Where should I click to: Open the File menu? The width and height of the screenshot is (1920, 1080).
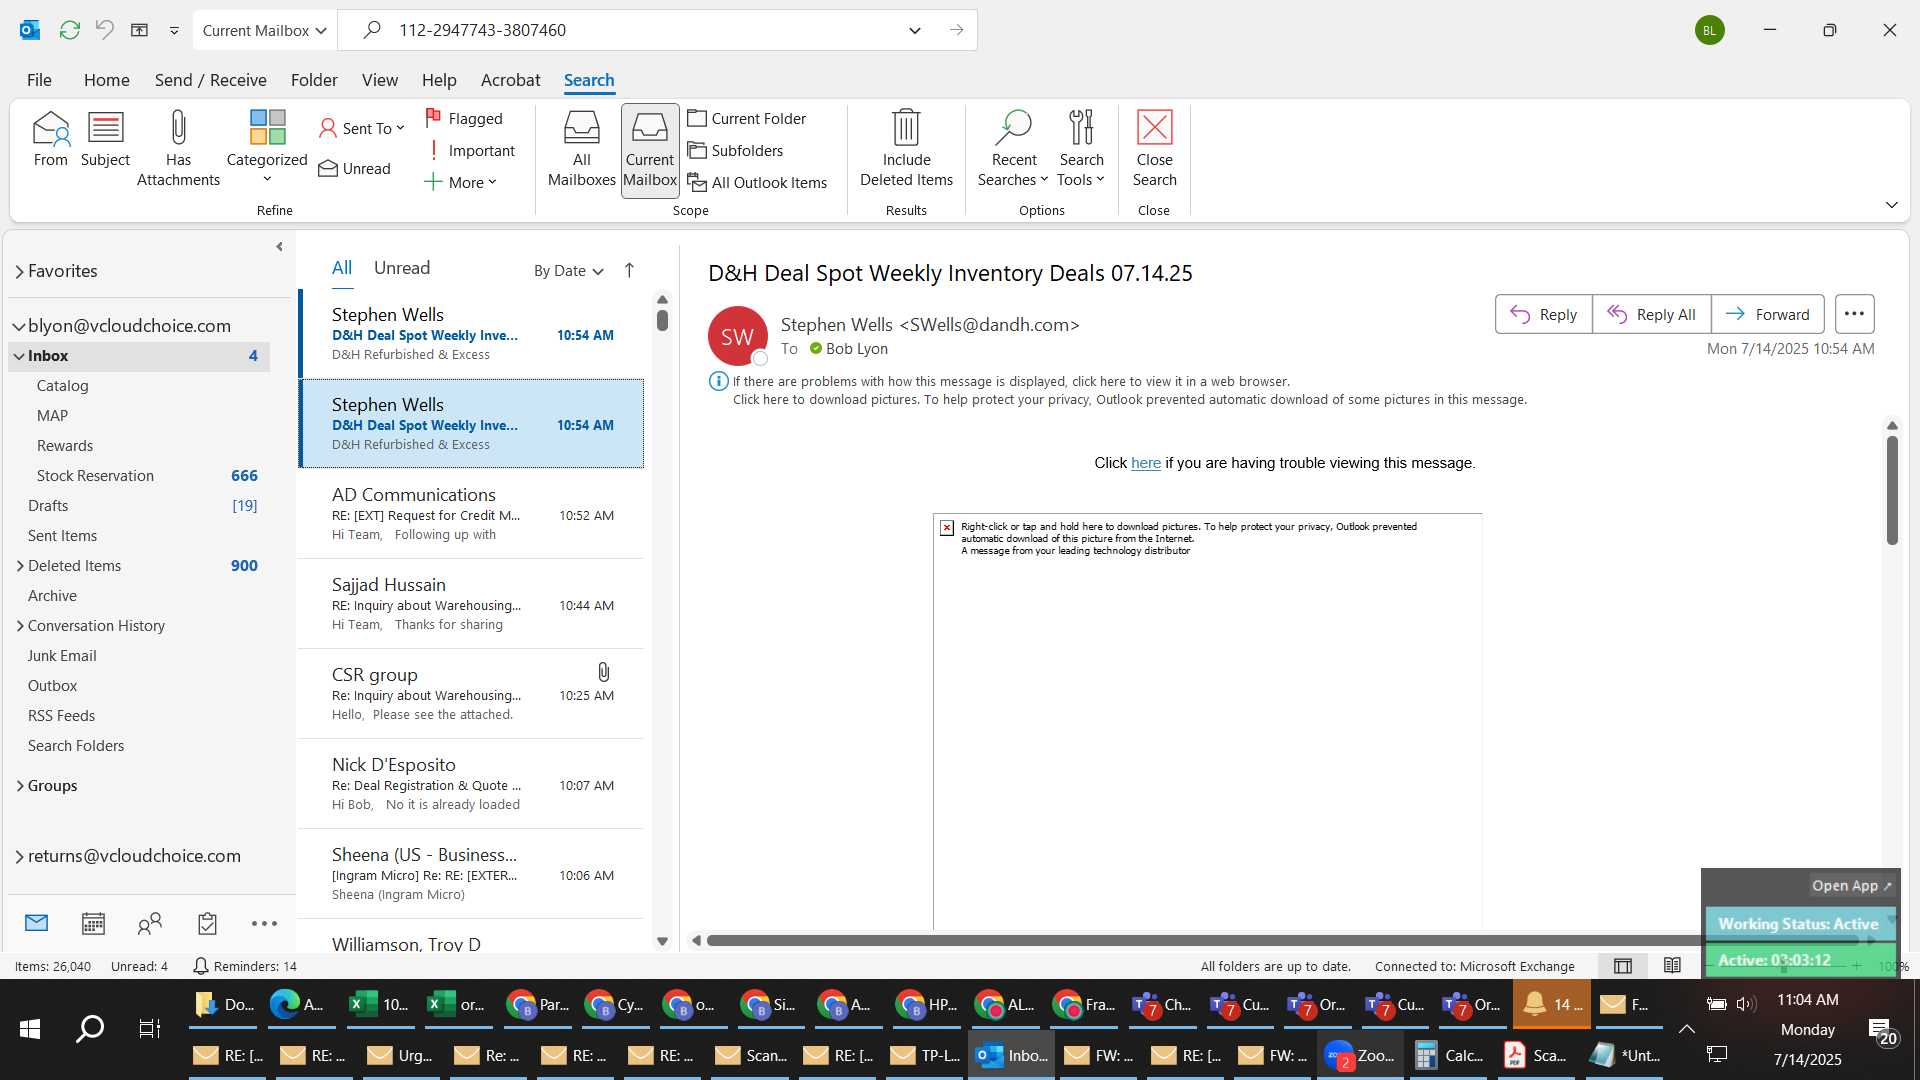(39, 80)
